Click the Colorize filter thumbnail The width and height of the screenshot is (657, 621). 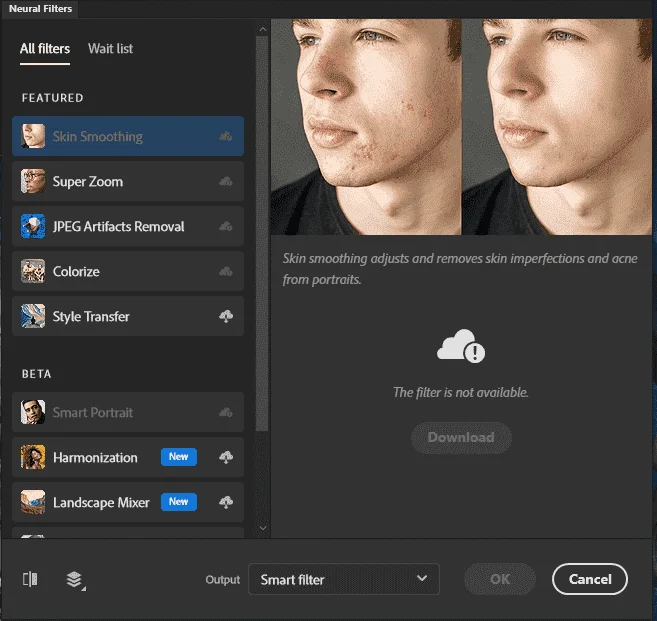[x=33, y=271]
